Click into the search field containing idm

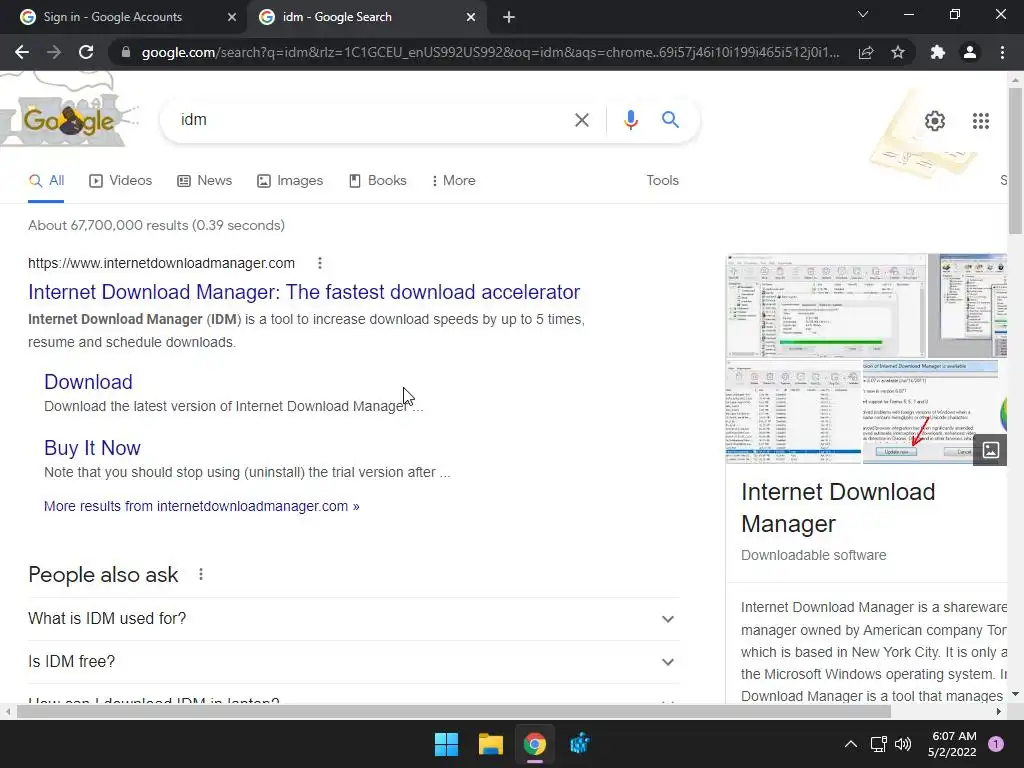pos(372,120)
